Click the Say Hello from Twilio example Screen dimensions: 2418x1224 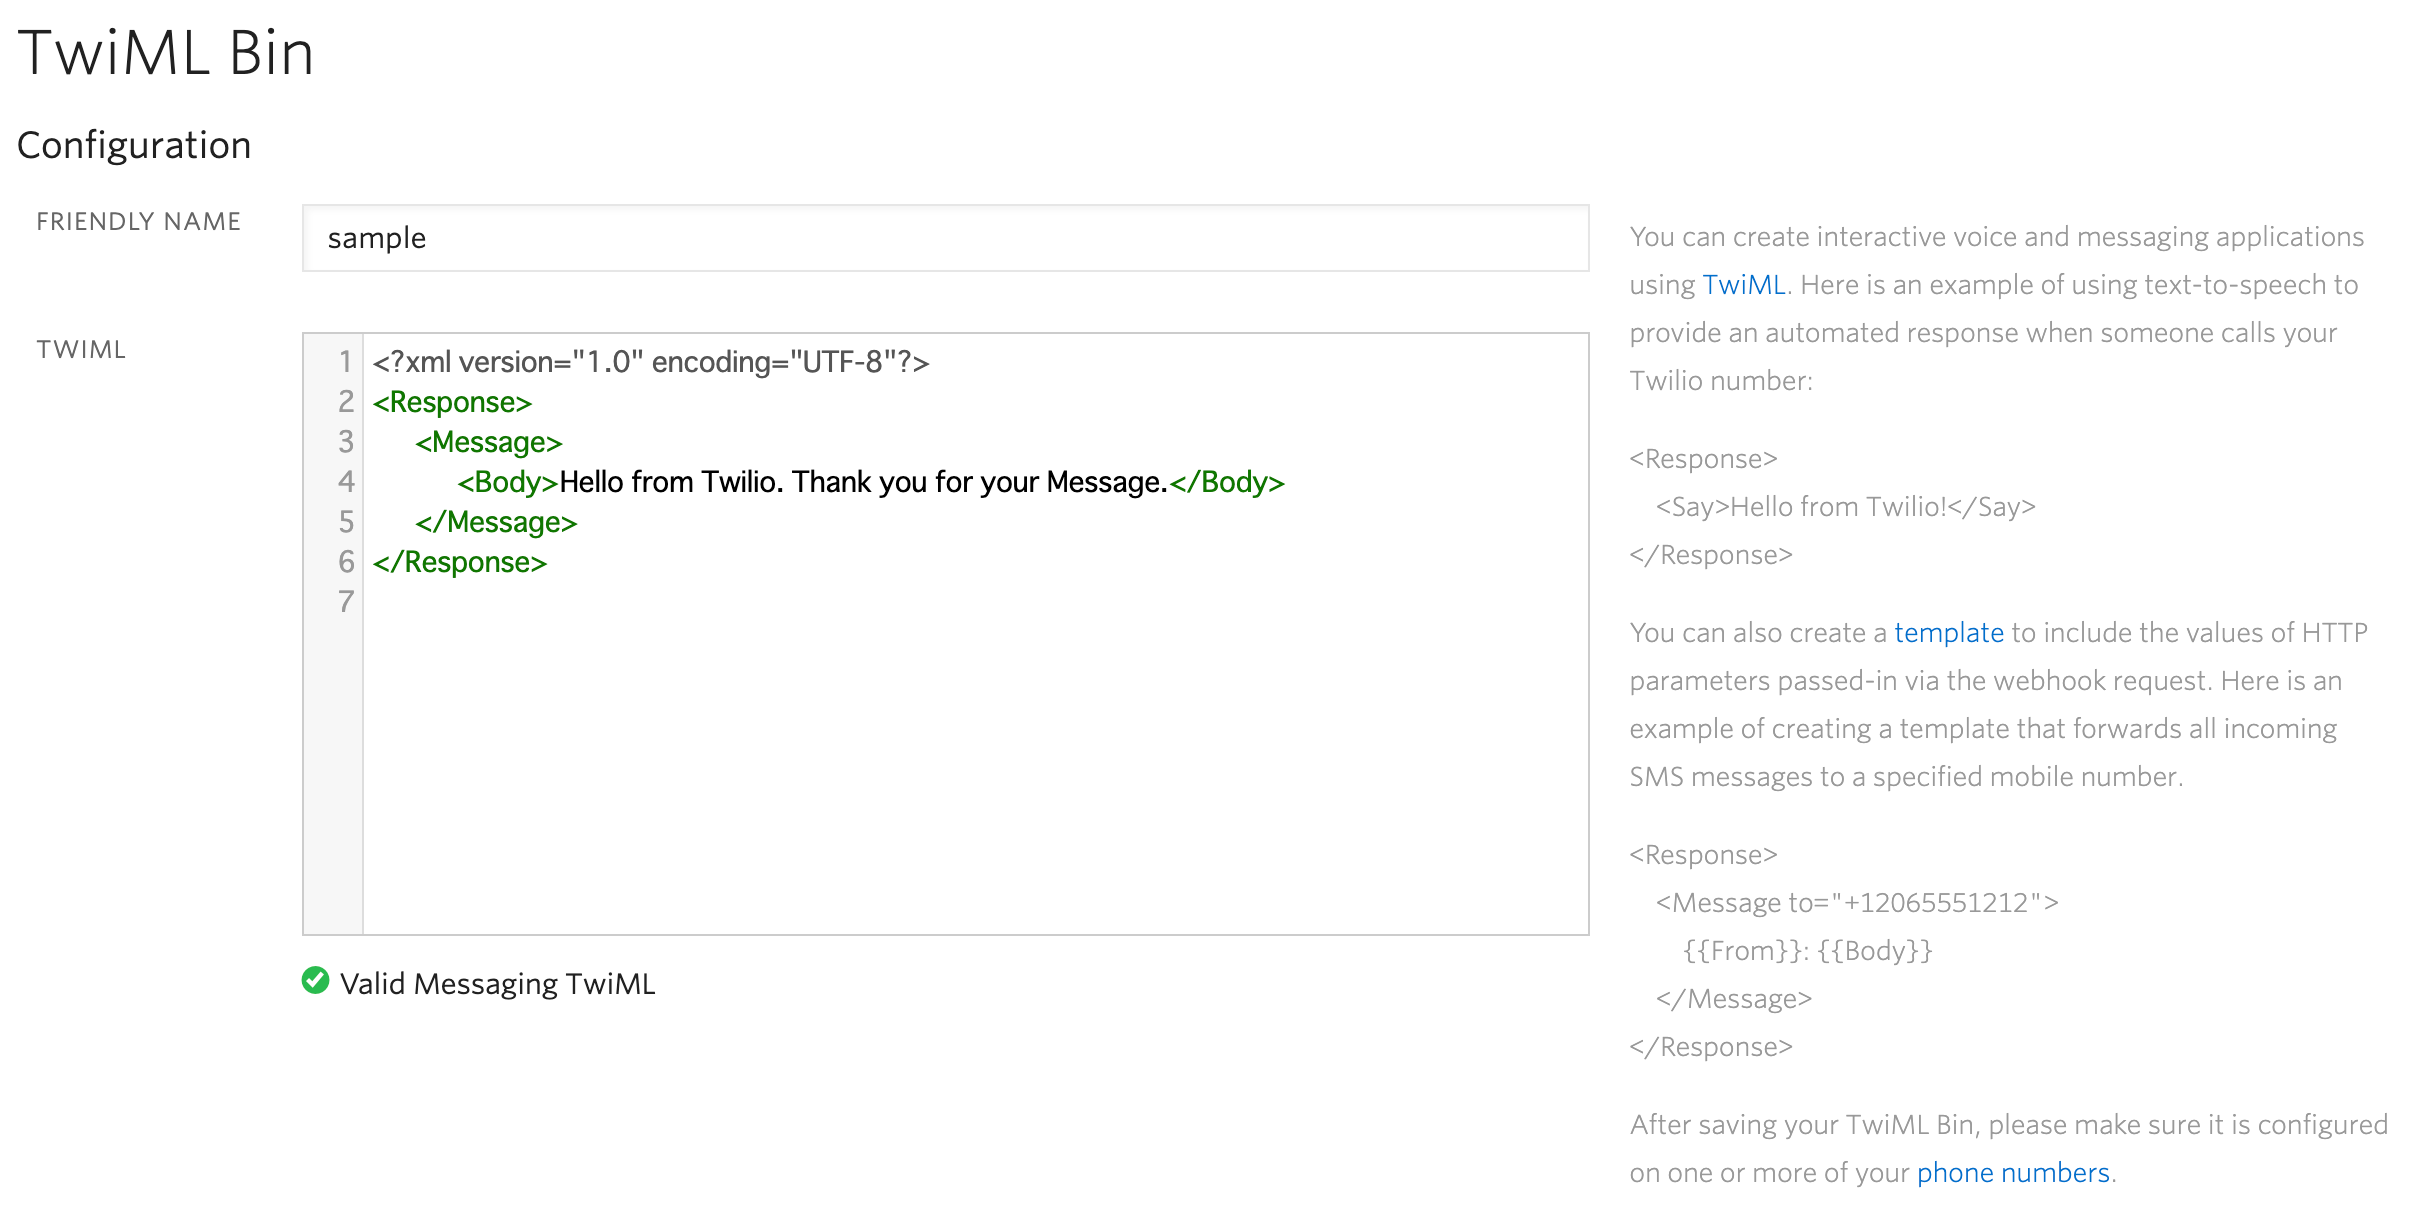pyautogui.click(x=1845, y=507)
